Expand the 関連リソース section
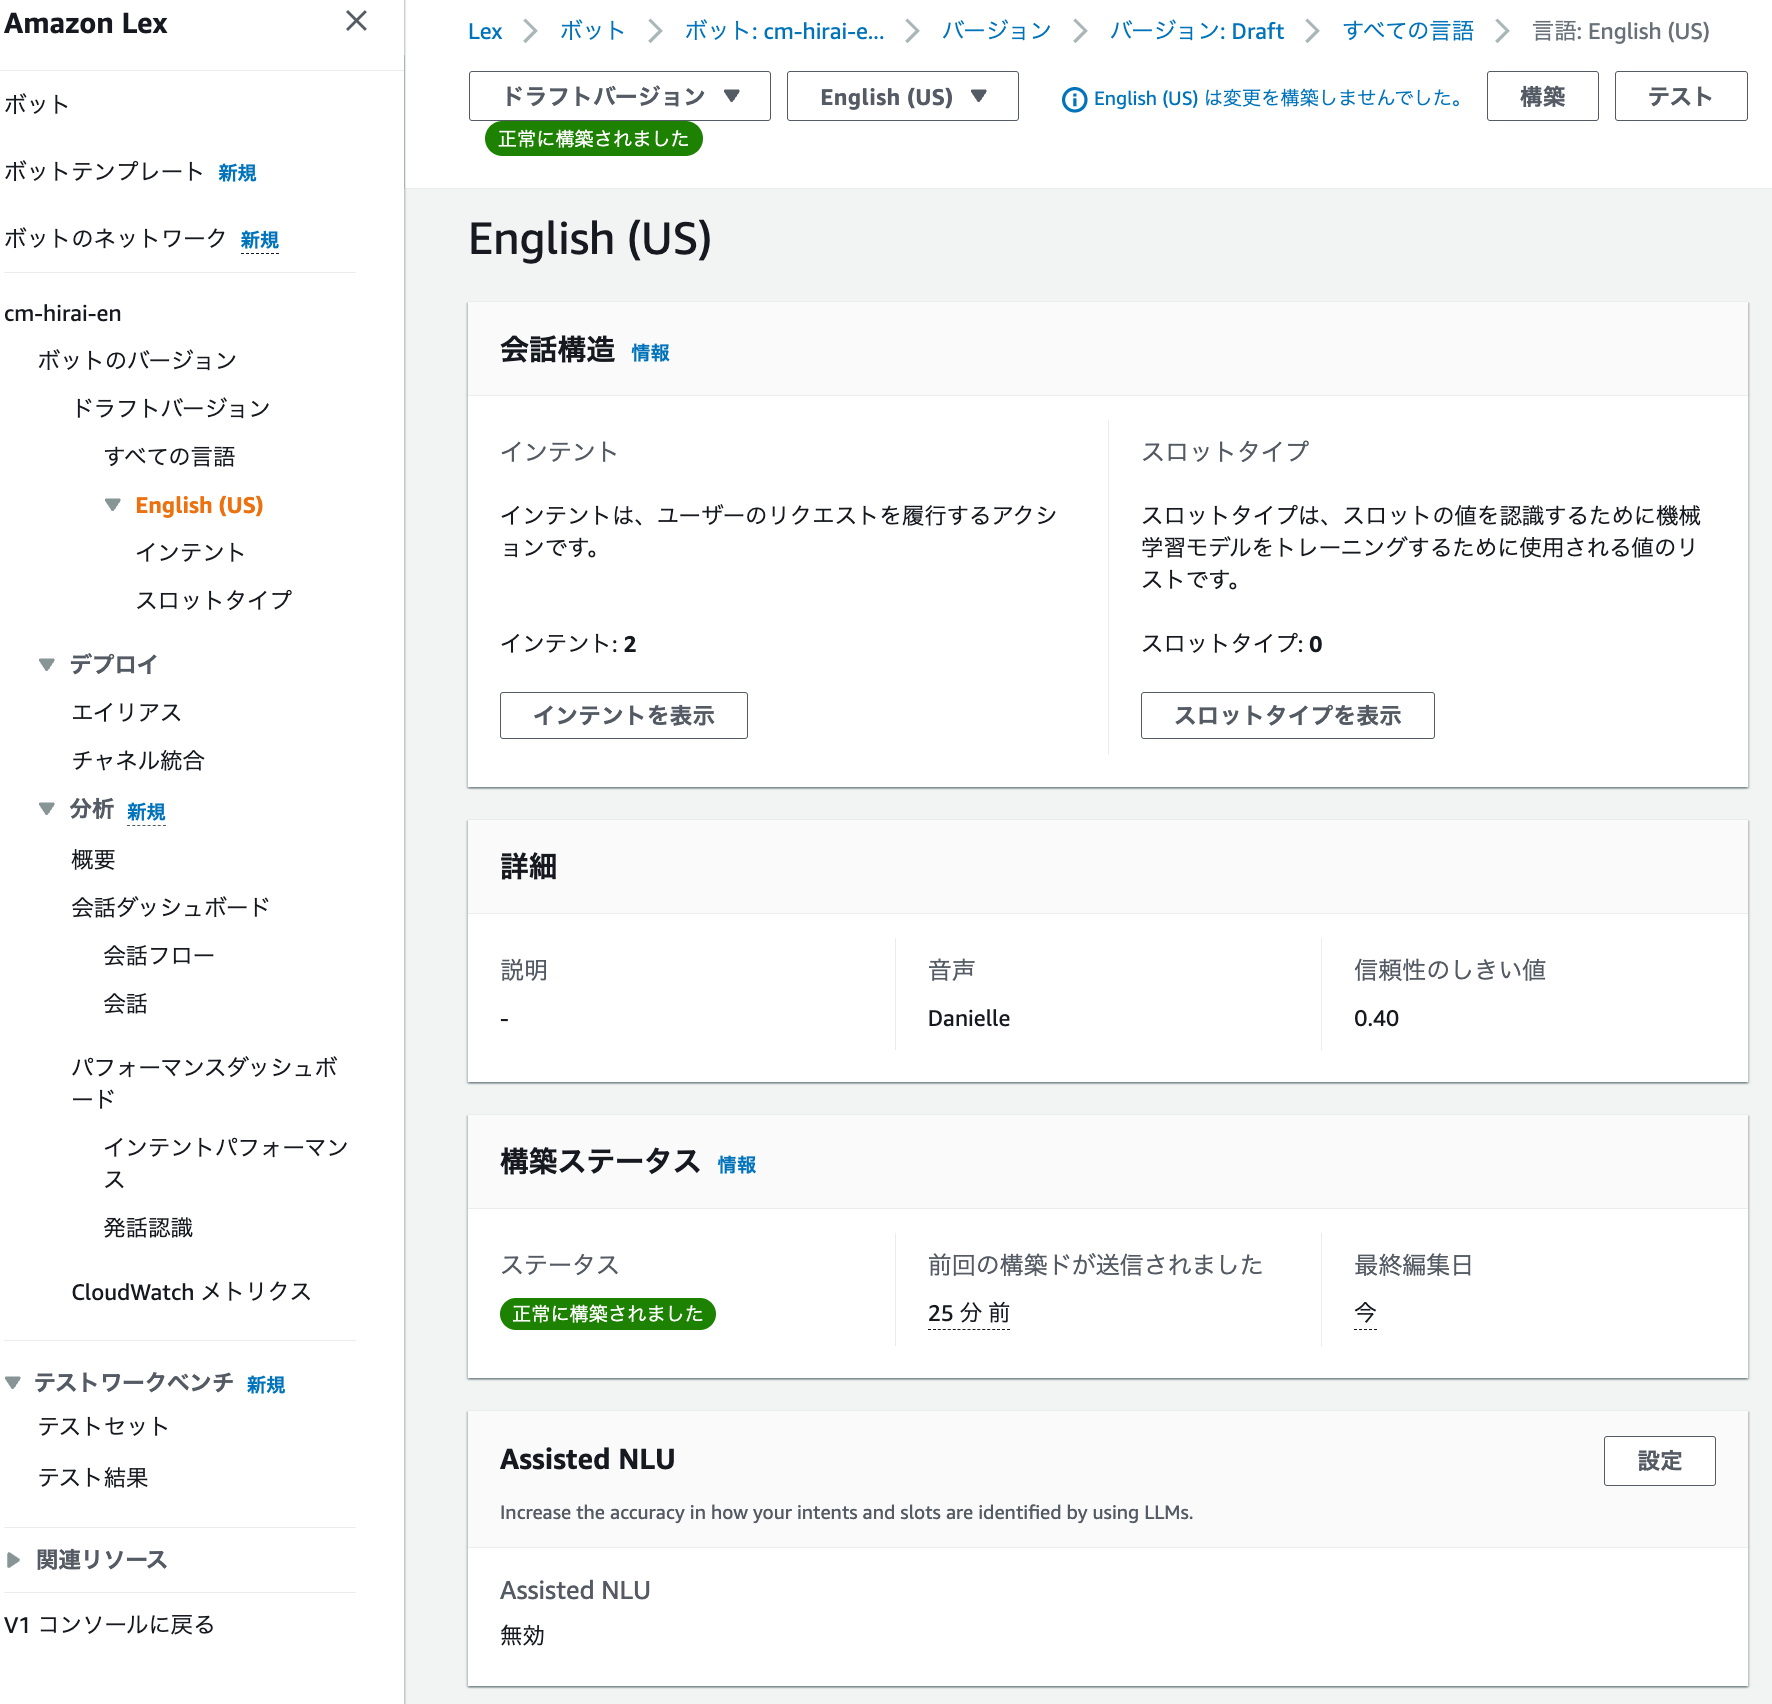Screen dimensions: 1772x1704 point(13,1559)
